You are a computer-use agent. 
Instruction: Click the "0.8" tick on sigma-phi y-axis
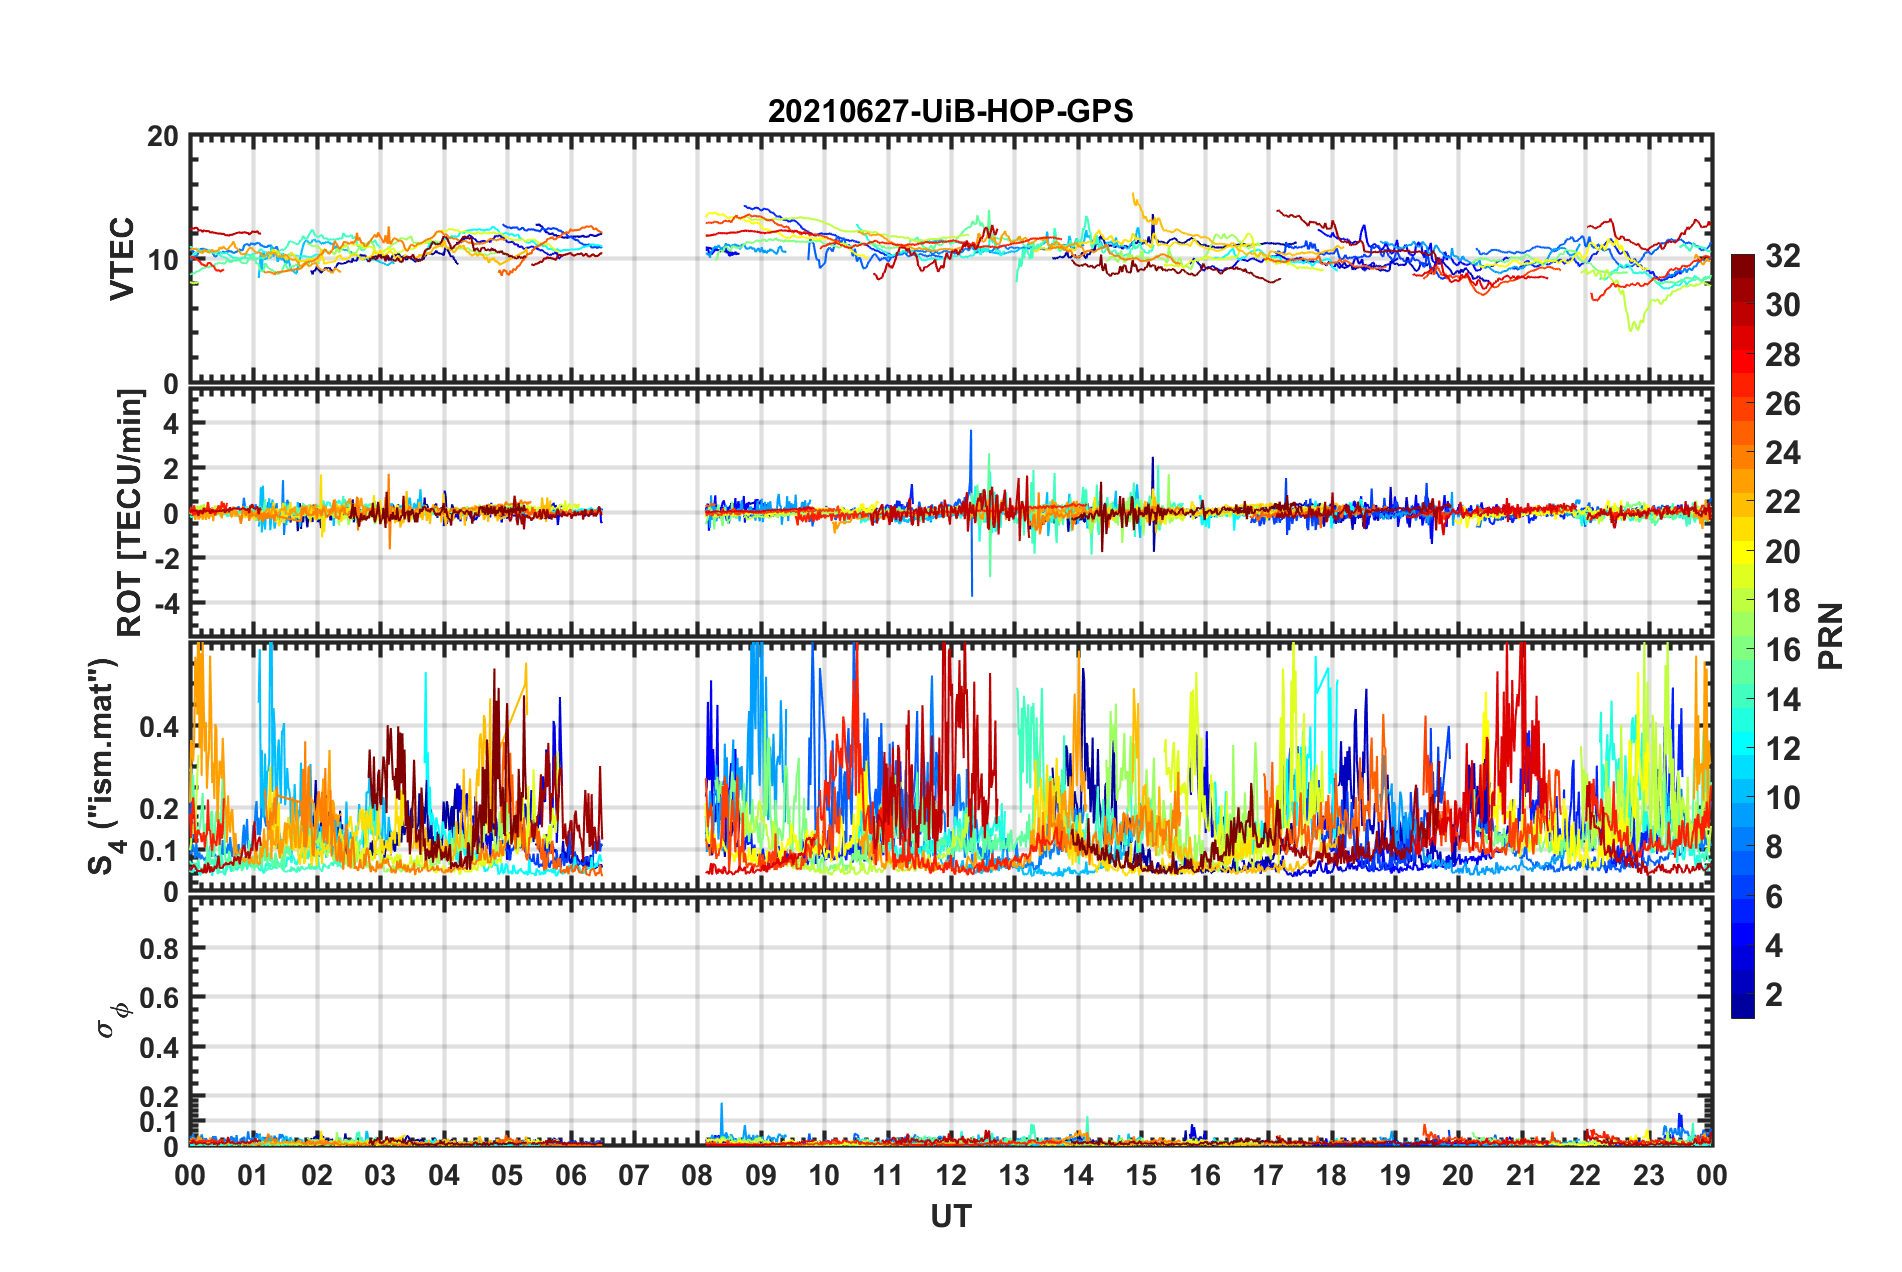click(159, 948)
